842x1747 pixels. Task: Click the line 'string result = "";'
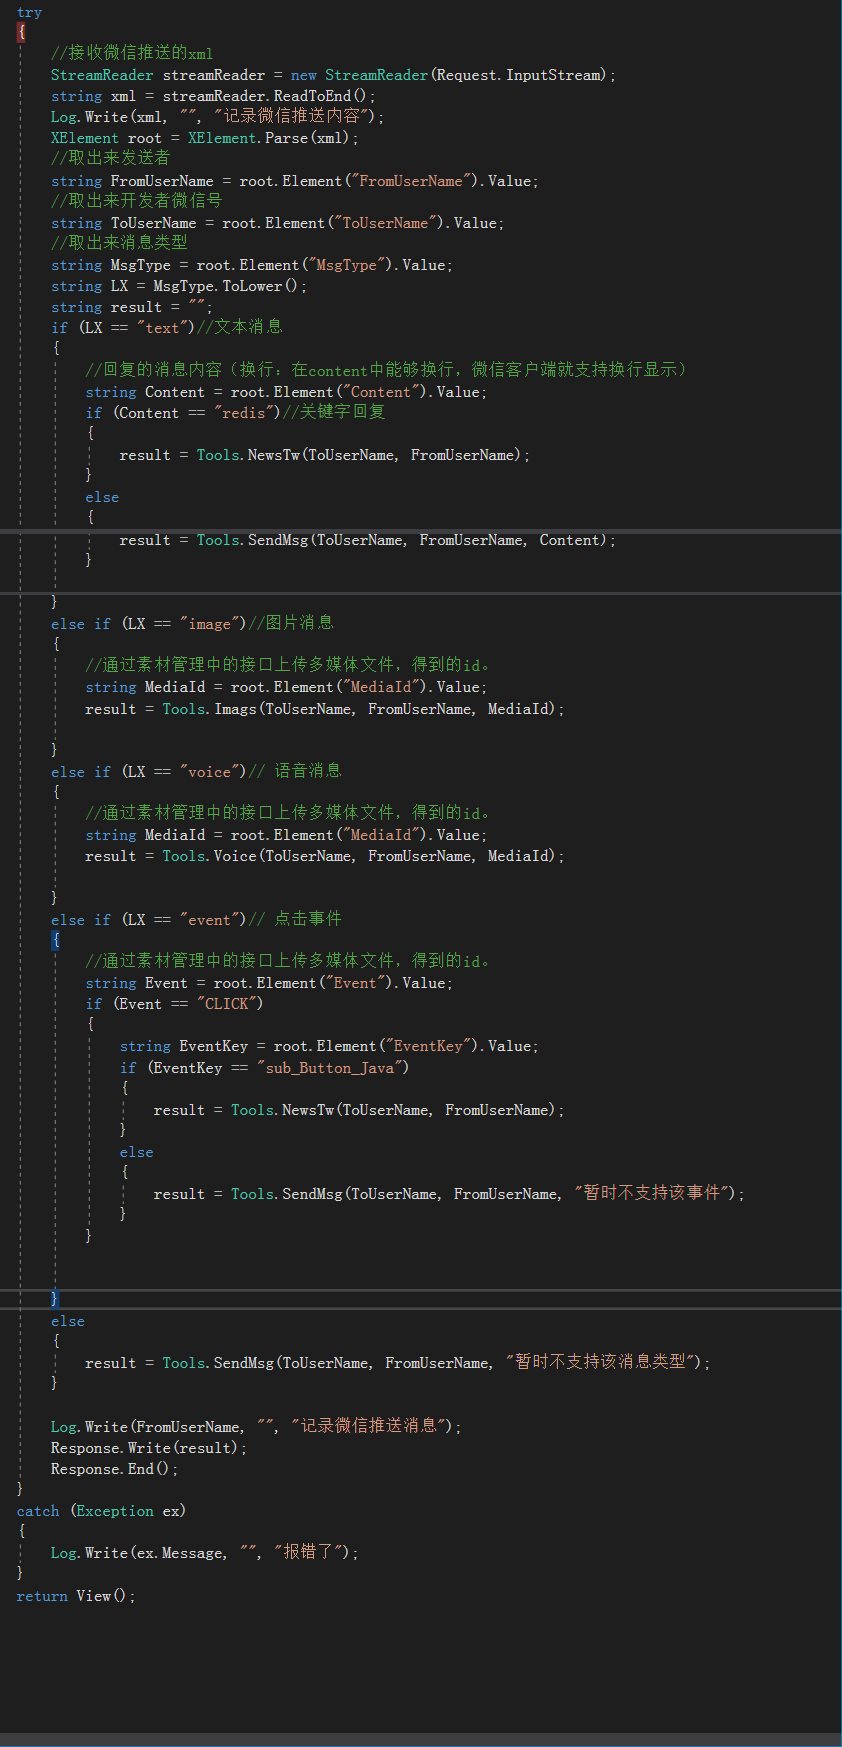click(x=132, y=307)
